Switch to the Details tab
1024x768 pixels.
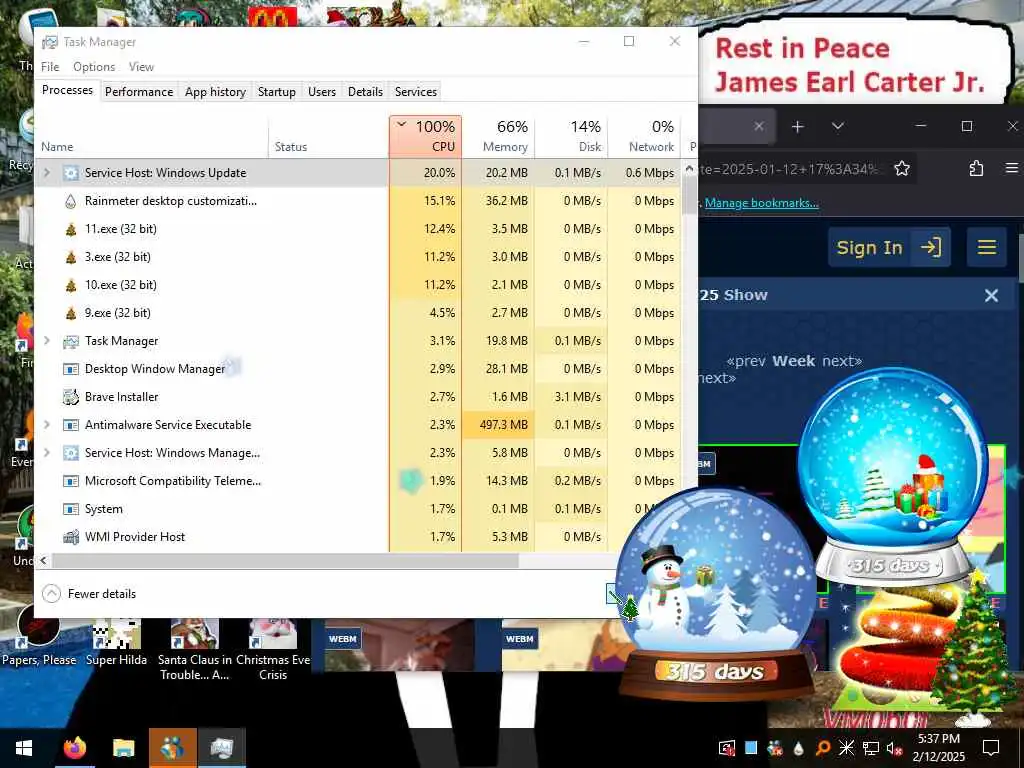365,91
